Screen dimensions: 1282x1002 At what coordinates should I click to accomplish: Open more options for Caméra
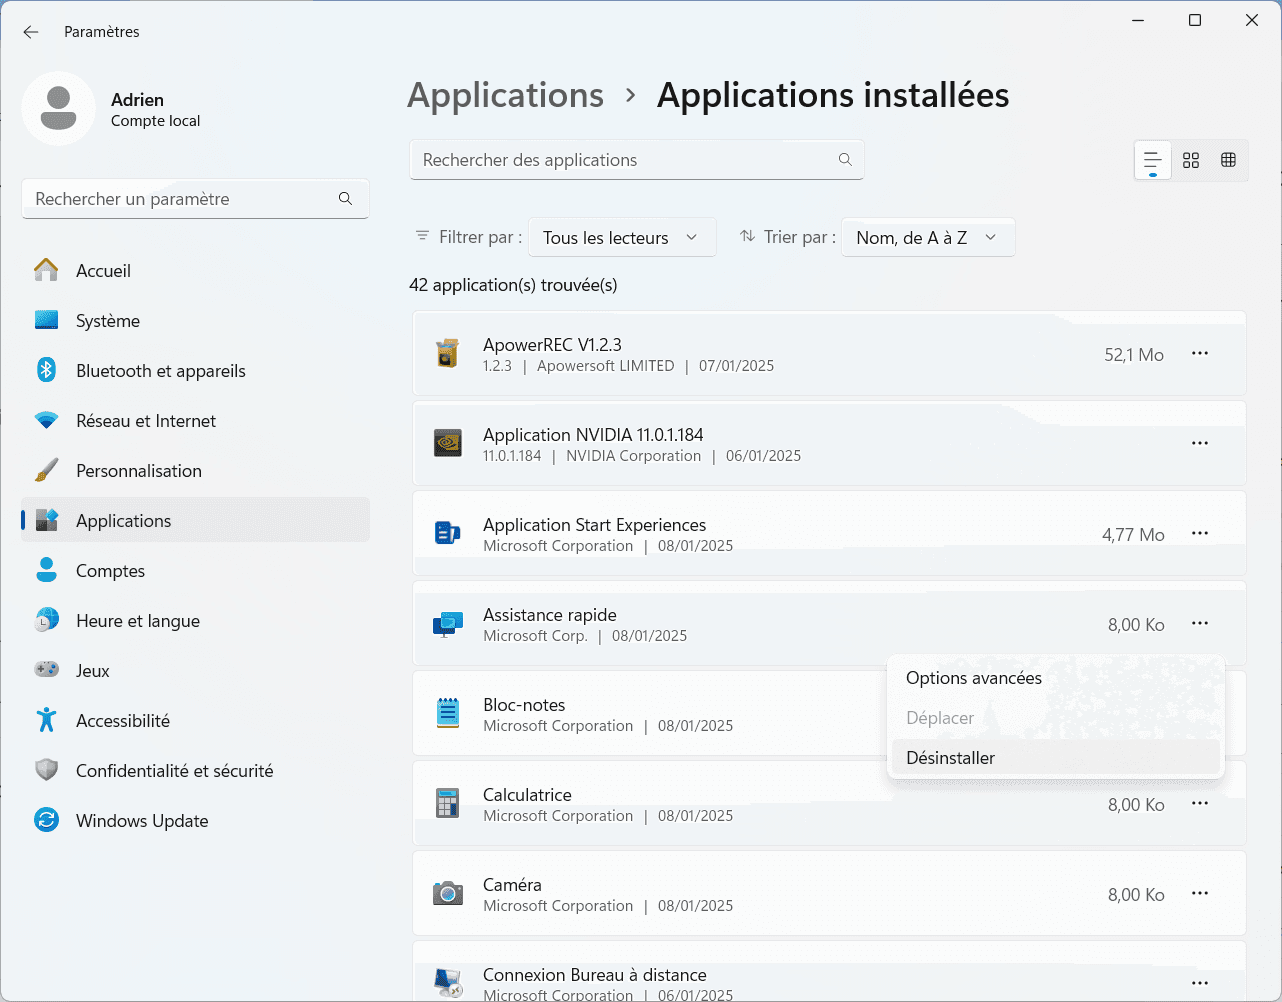point(1200,893)
